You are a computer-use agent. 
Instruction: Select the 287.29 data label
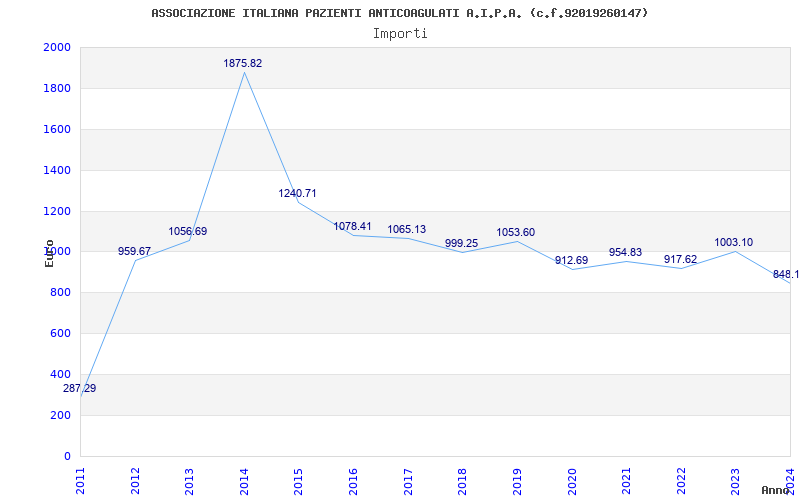pos(80,388)
